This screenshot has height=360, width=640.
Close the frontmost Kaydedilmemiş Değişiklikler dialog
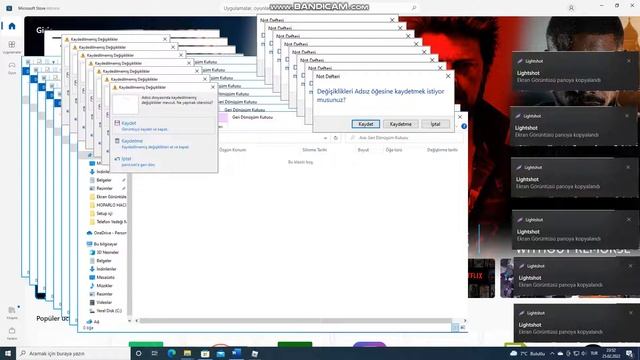[x=213, y=87]
